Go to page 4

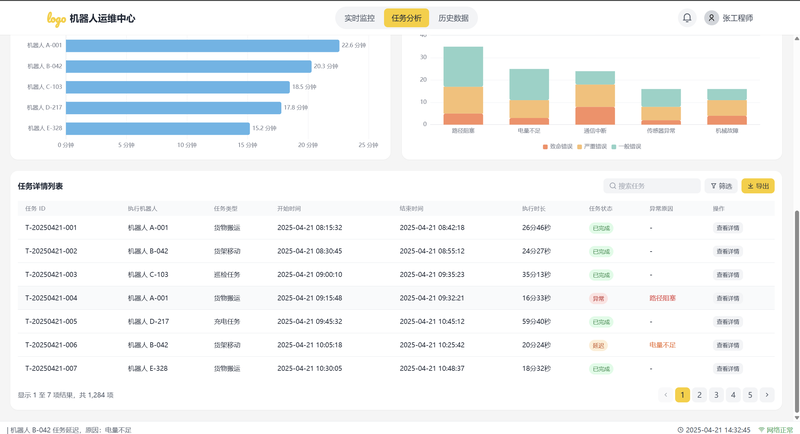click(733, 395)
